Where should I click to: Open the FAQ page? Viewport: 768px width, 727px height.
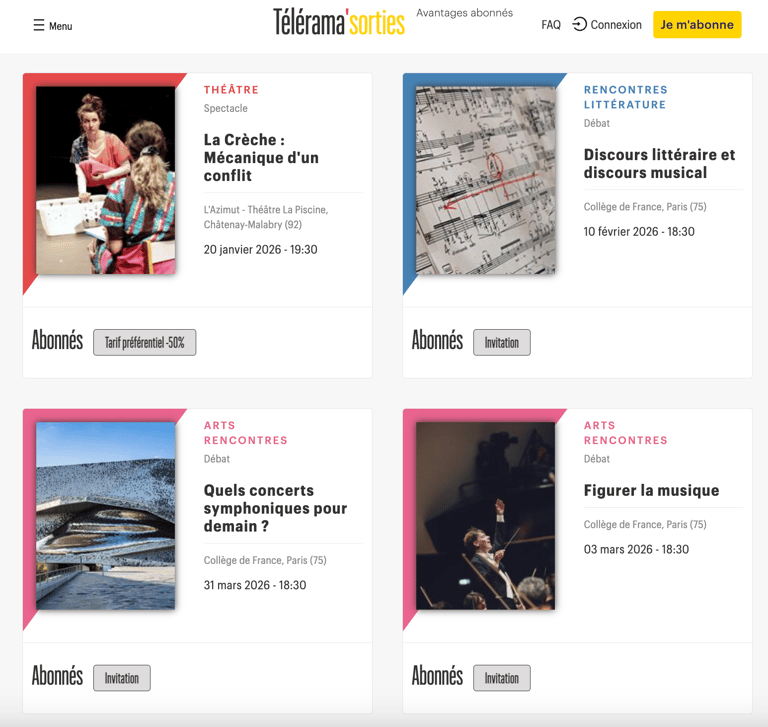coord(551,24)
